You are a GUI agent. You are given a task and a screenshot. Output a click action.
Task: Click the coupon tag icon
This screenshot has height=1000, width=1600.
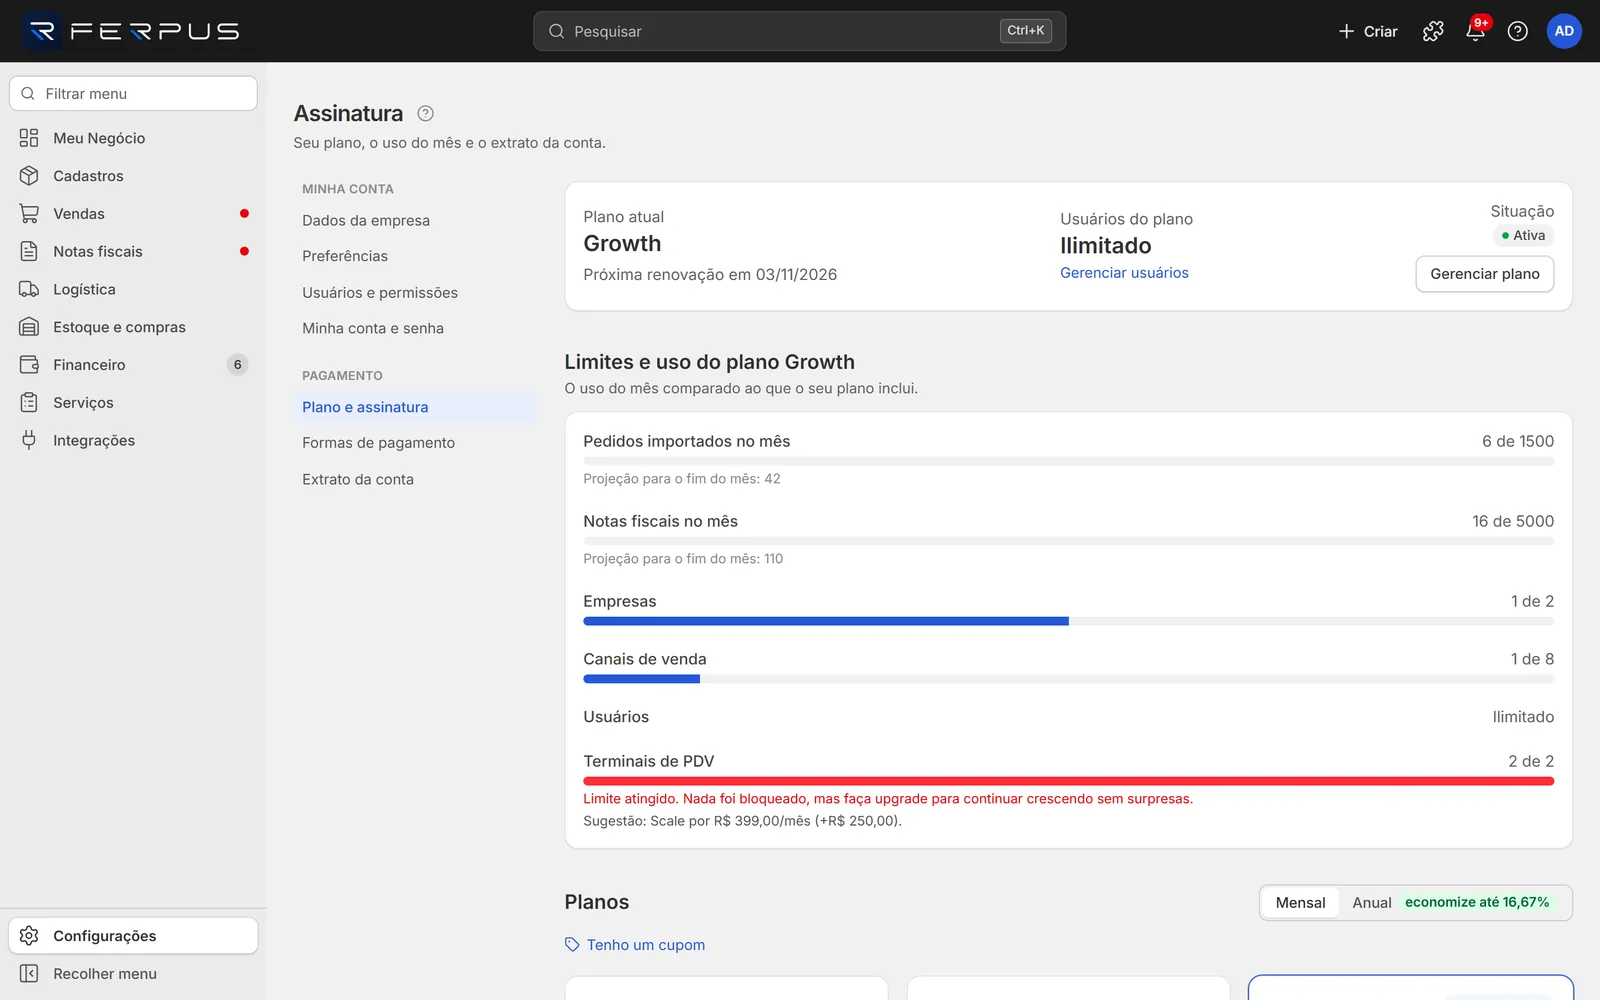[572, 945]
